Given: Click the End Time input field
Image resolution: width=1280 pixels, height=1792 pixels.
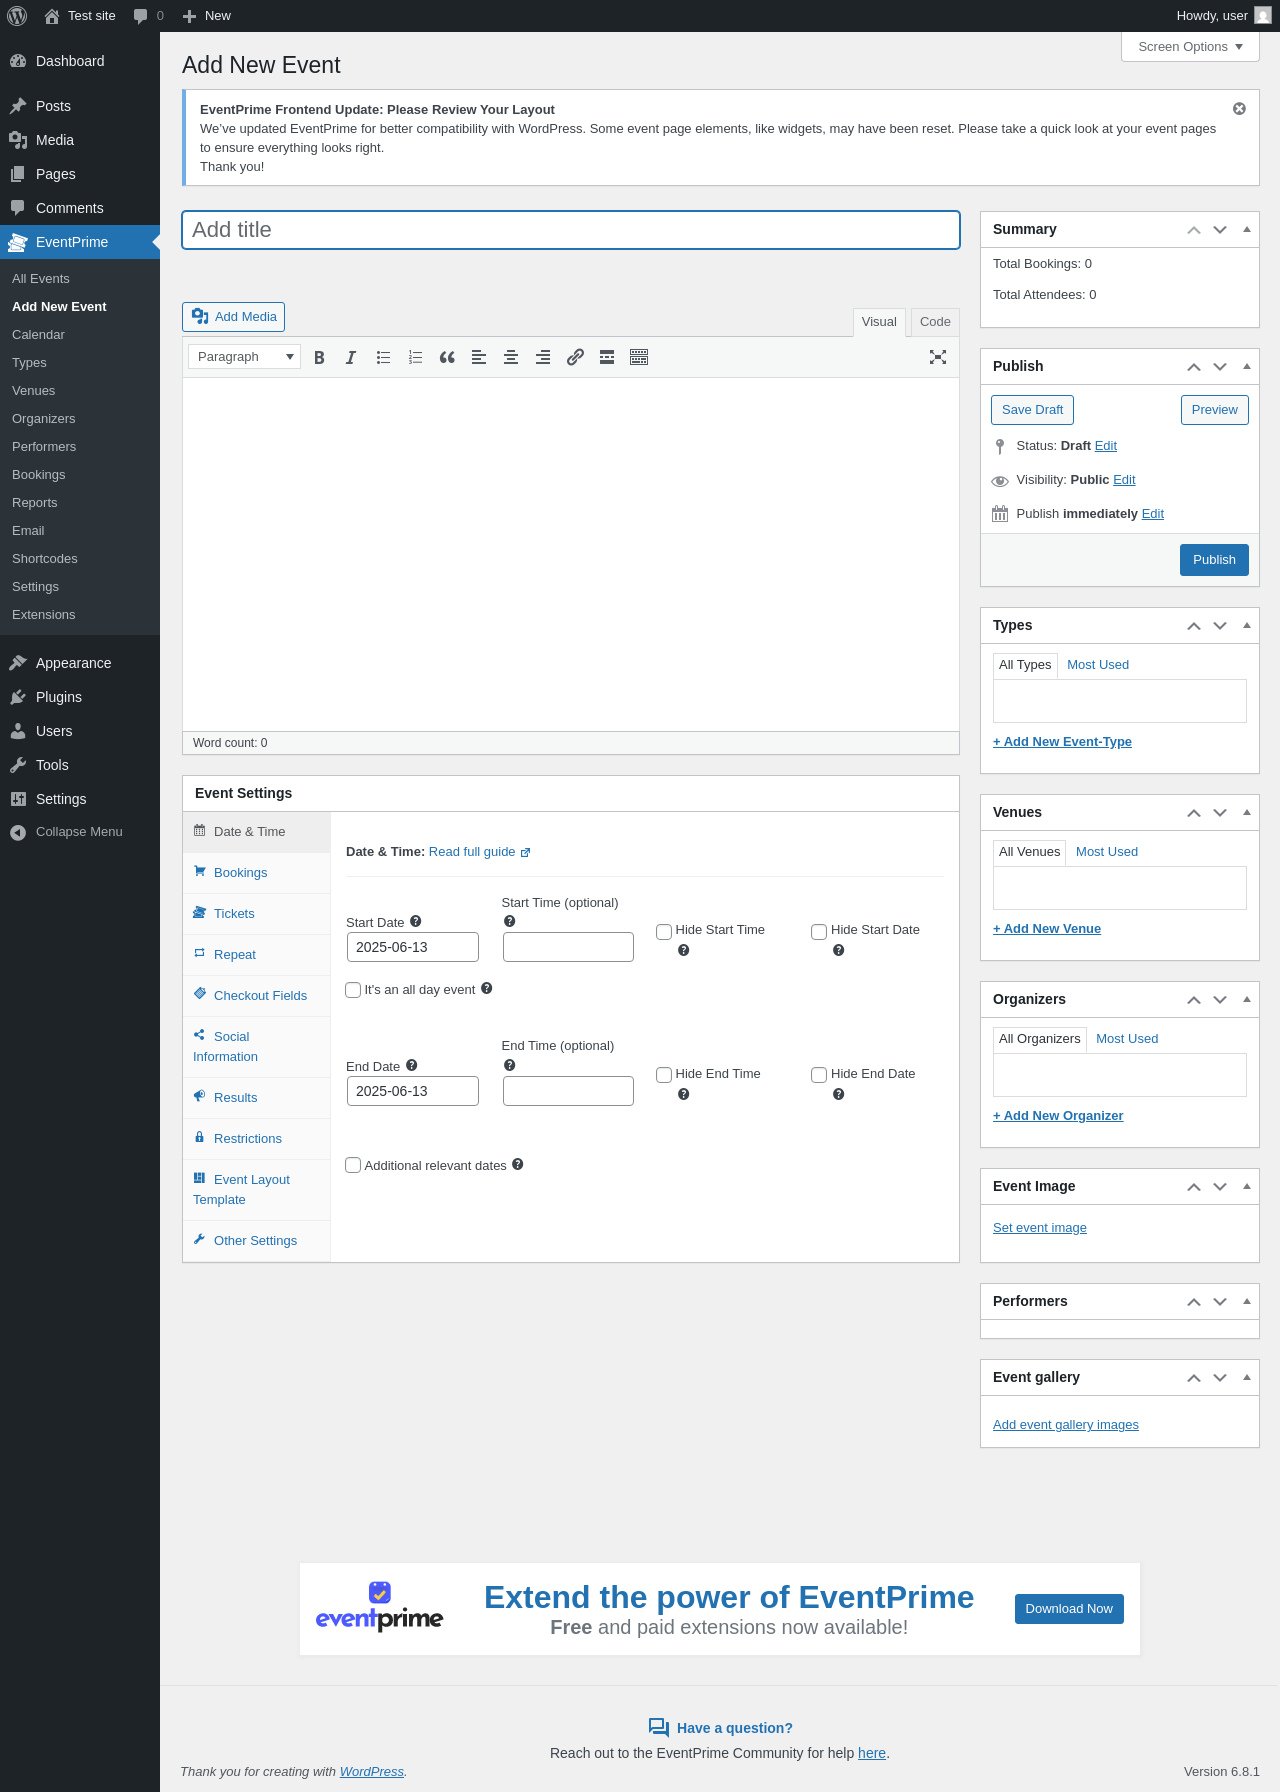Looking at the screenshot, I should (568, 1091).
